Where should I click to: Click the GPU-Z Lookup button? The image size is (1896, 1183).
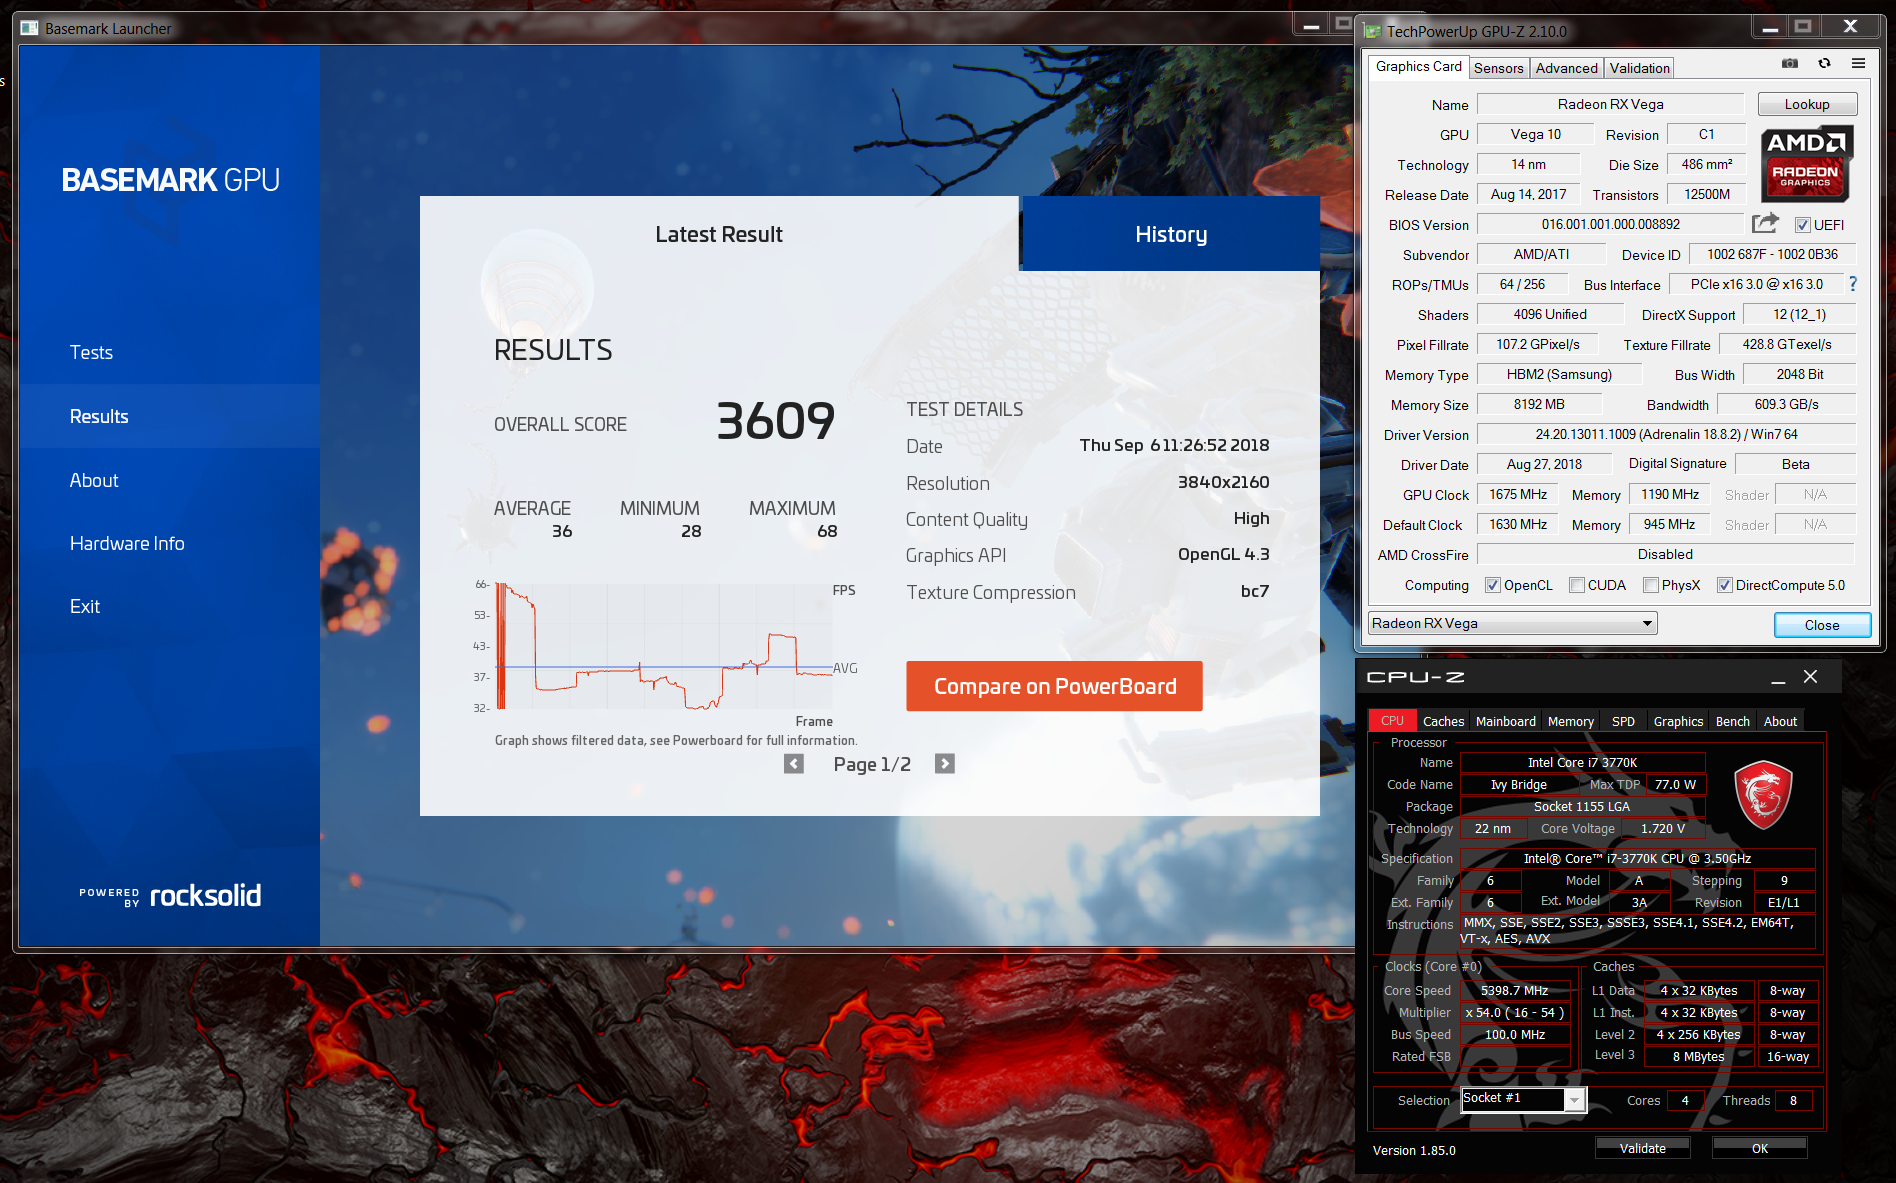click(1807, 104)
